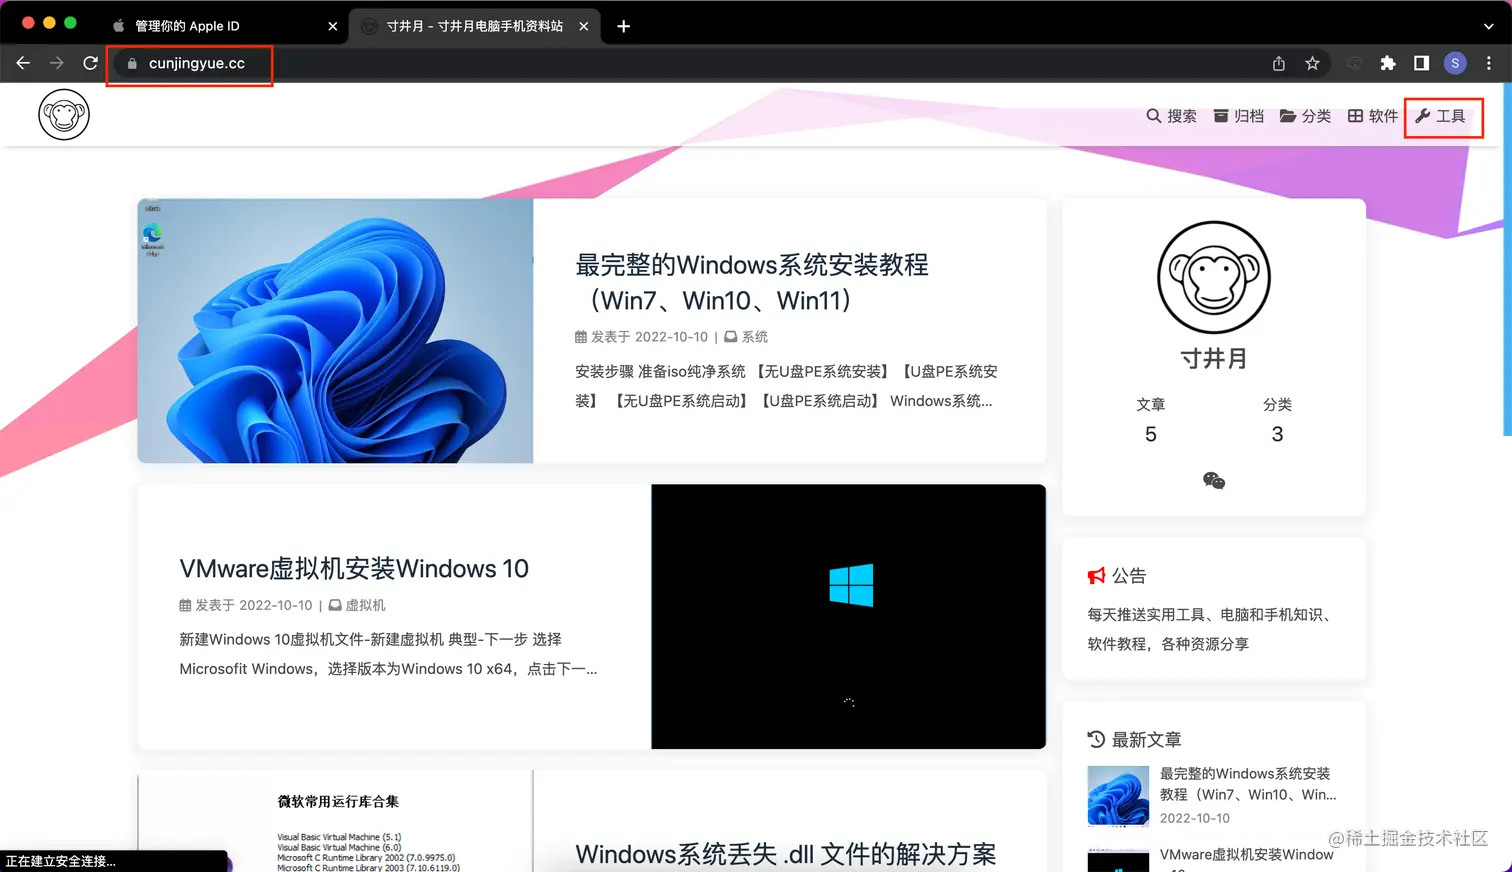
Task: Open sidebar recent post 最完整的Windows系统安装教程
Action: pyautogui.click(x=1248, y=784)
